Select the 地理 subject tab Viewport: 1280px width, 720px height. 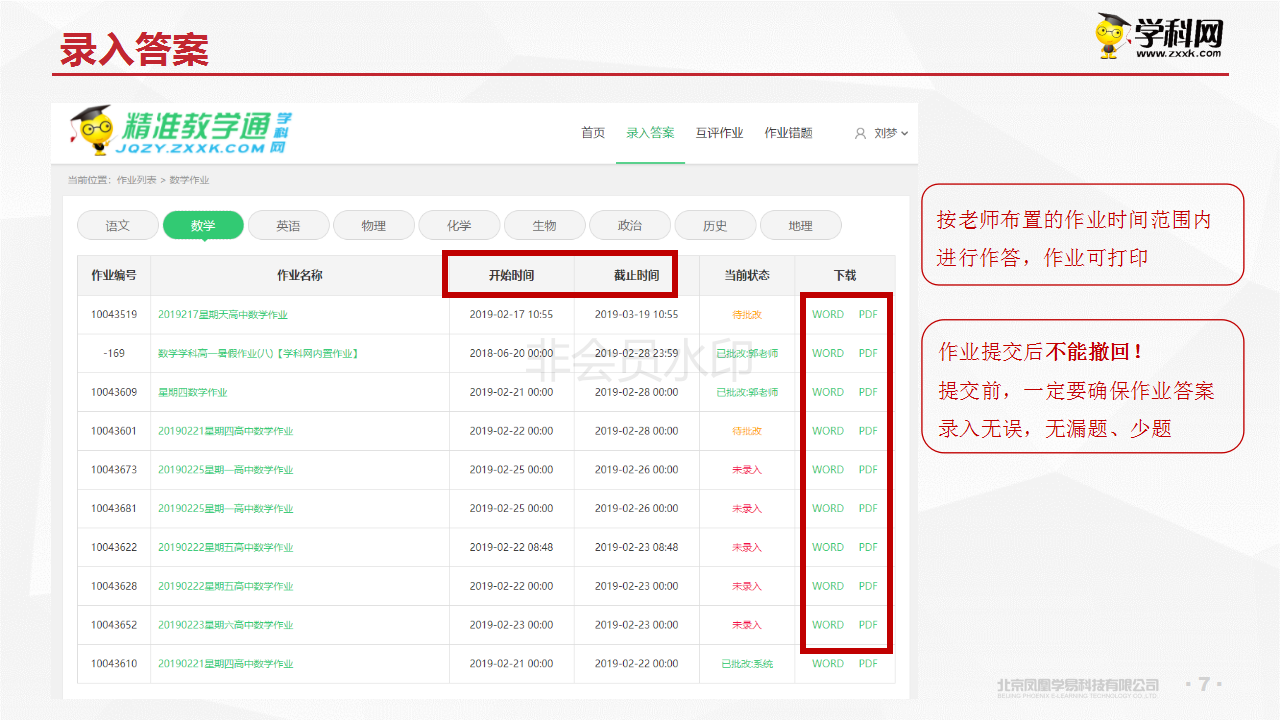(801, 225)
